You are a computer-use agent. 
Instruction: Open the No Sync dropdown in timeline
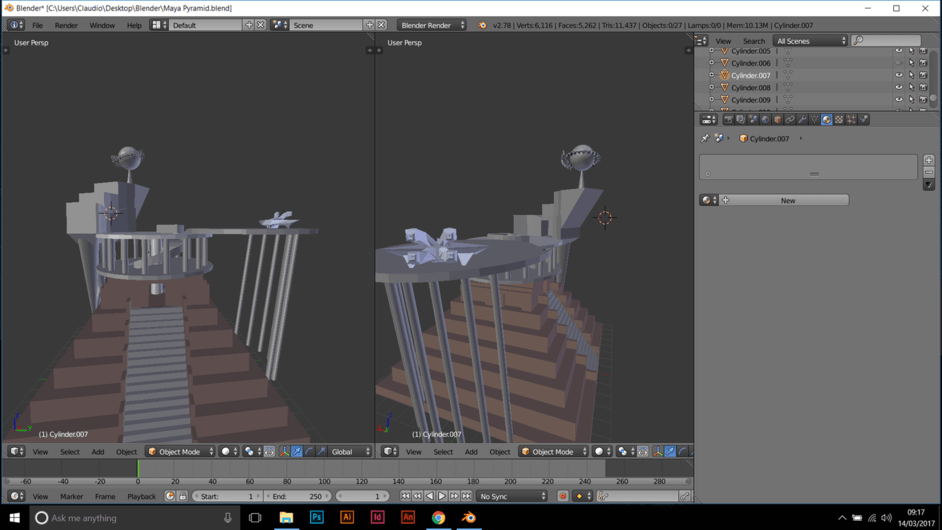(512, 496)
